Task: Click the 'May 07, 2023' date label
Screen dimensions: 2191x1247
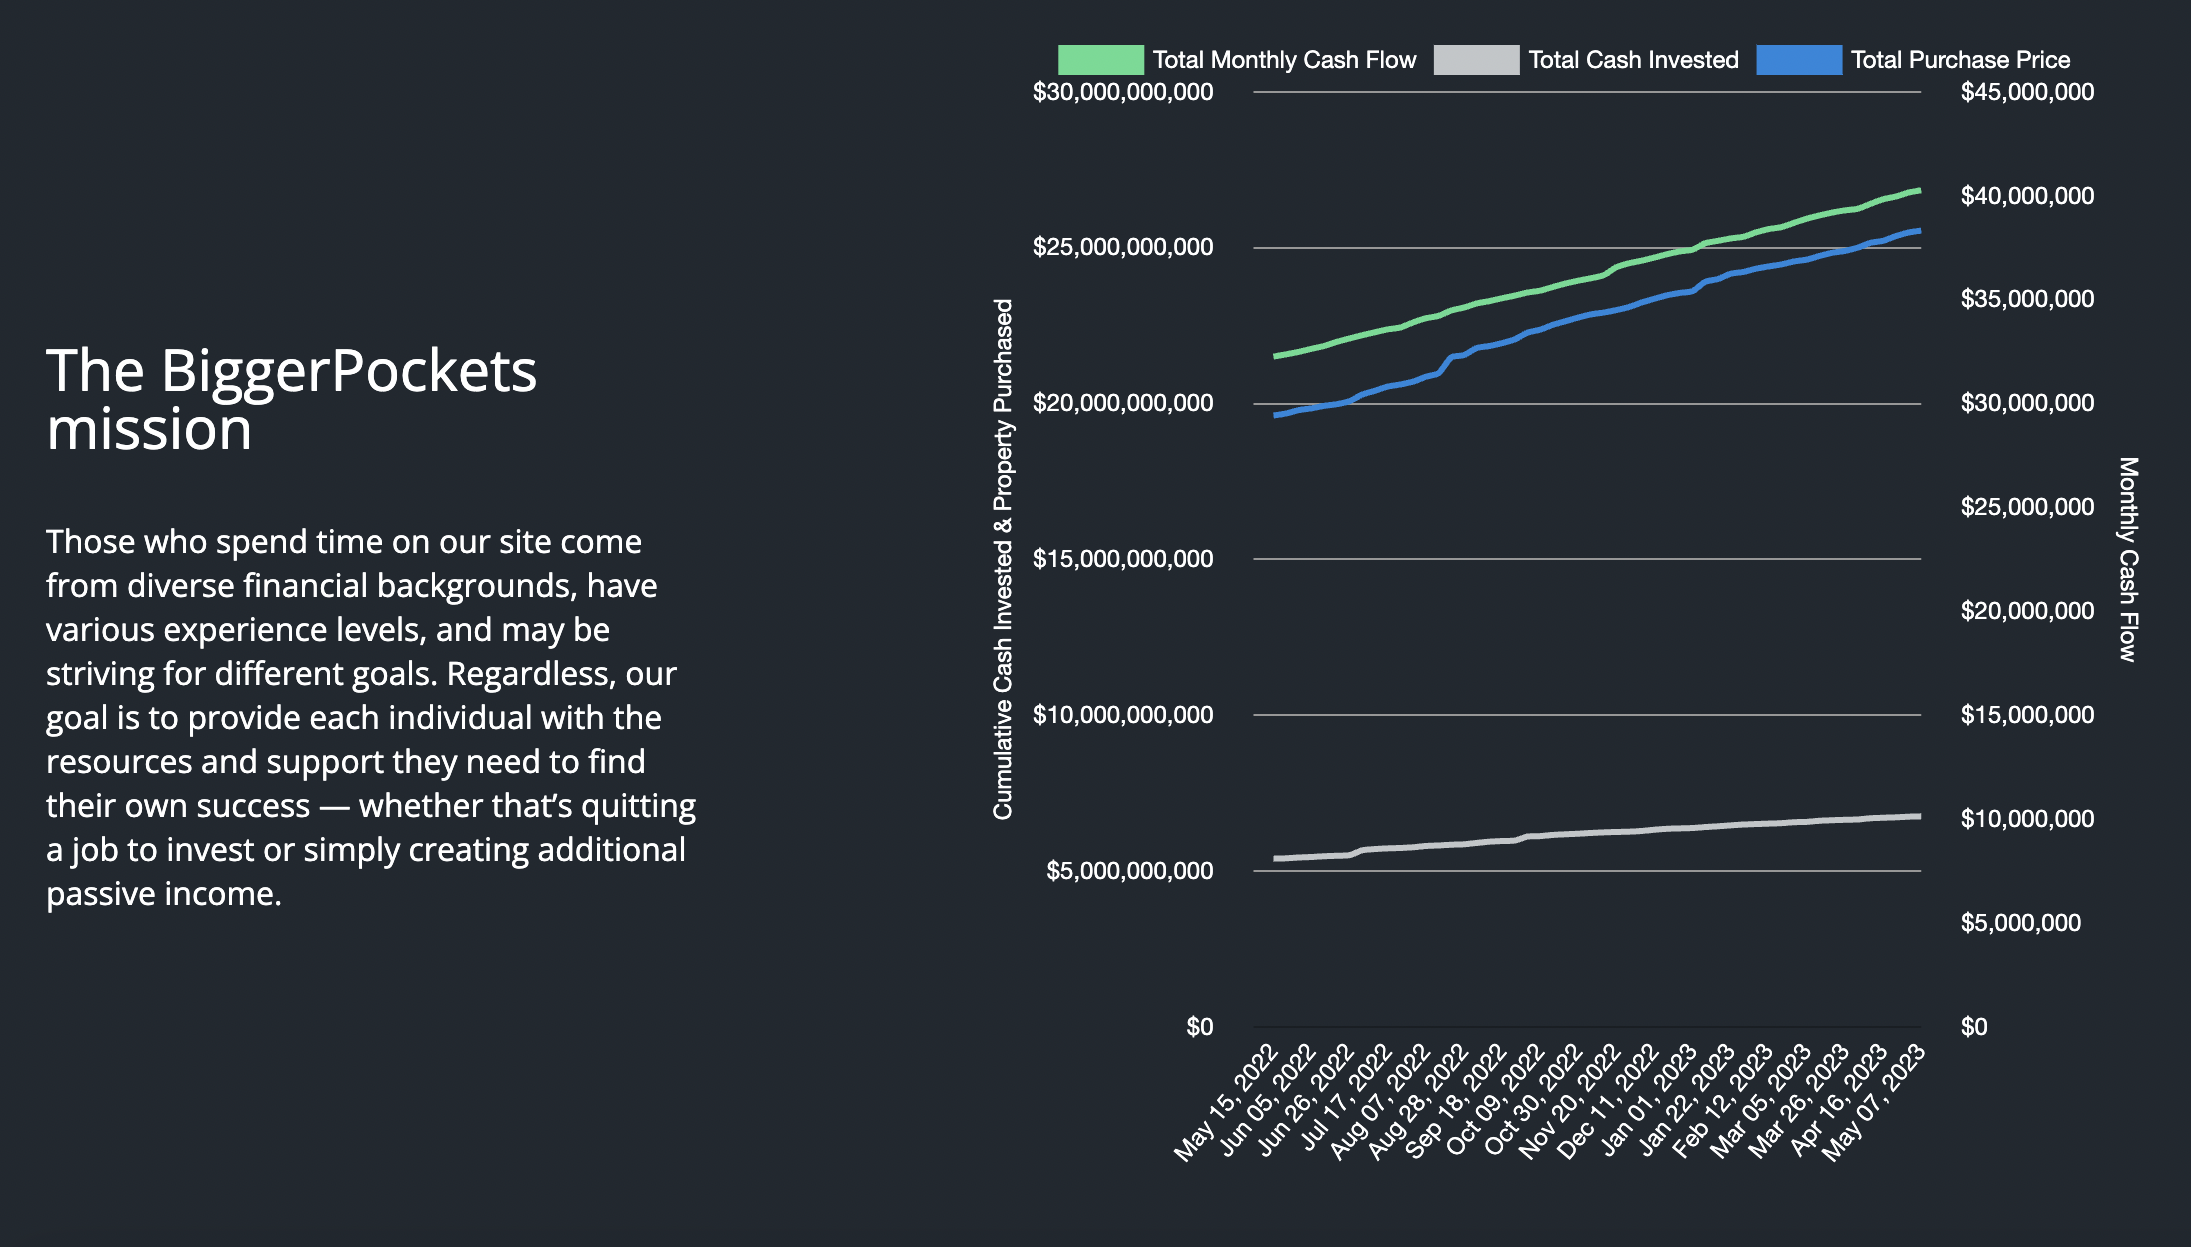Action: coord(1872,1102)
